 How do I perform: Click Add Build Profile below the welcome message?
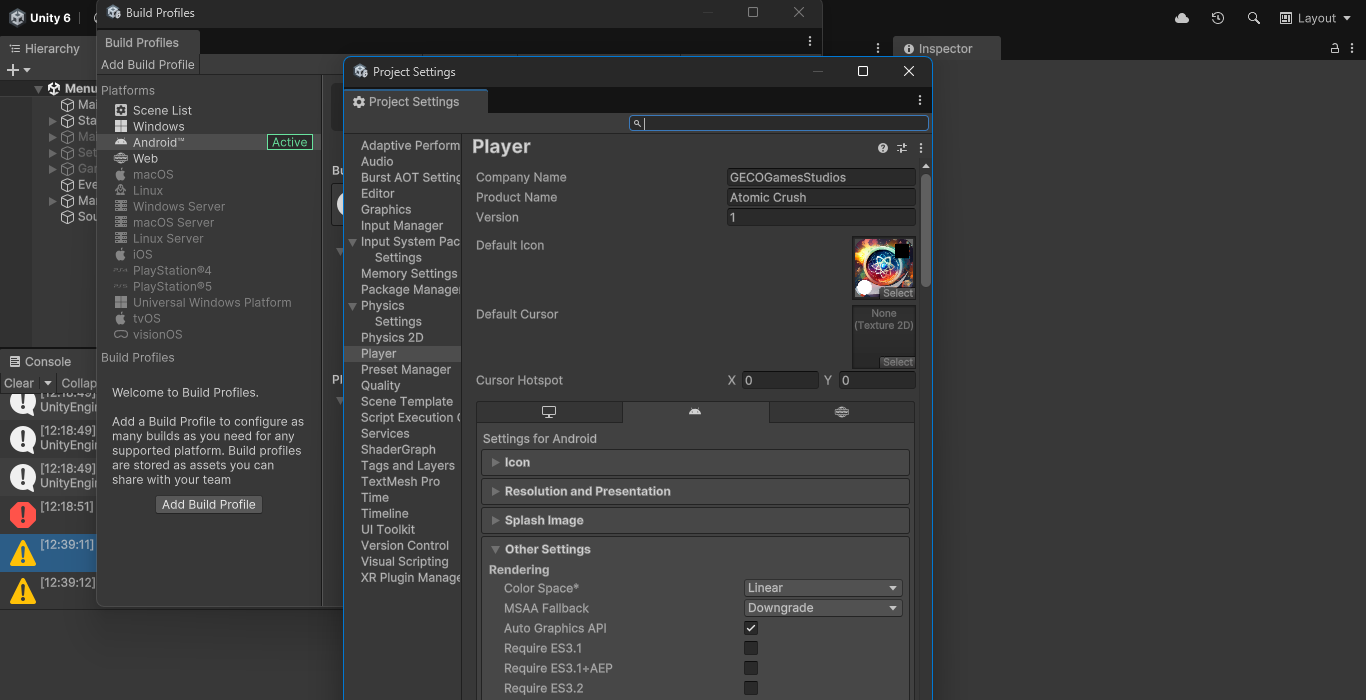pos(209,504)
